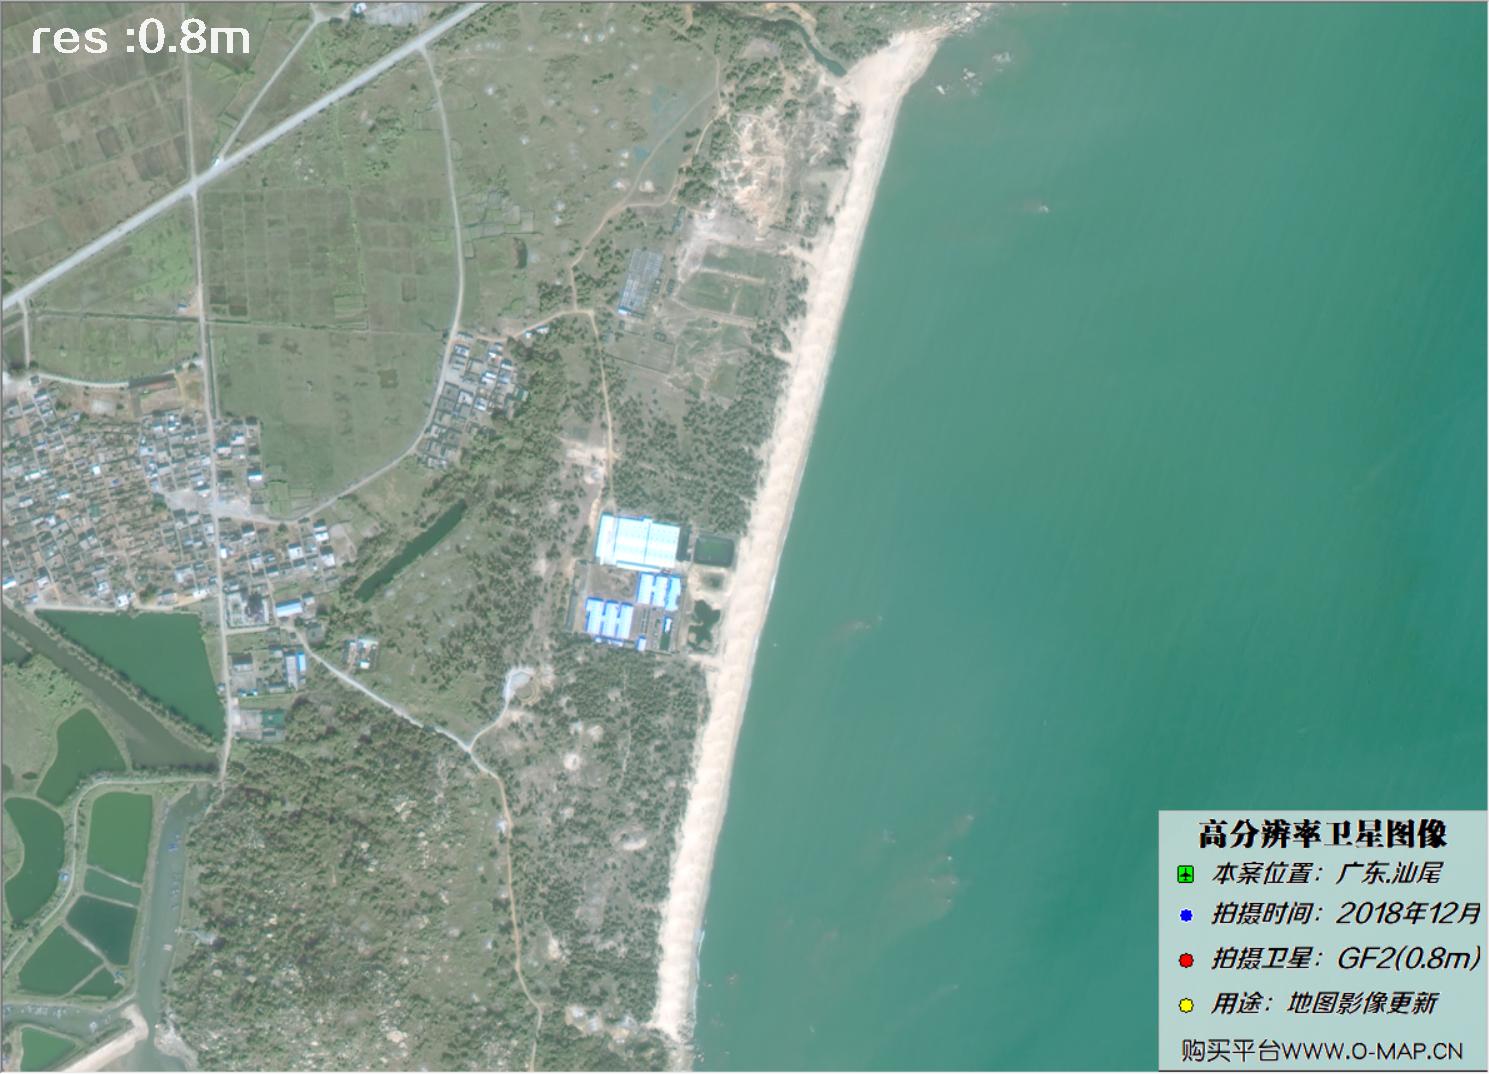Click the dark green pond beside the factory
This screenshot has width=1489, height=1074.
(x=713, y=549)
